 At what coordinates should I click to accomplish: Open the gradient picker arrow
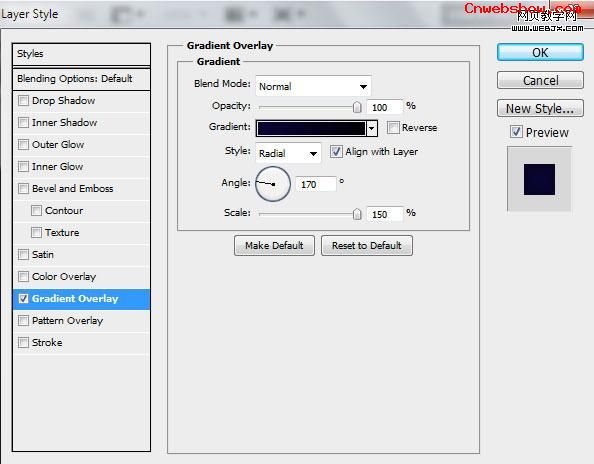tap(372, 128)
